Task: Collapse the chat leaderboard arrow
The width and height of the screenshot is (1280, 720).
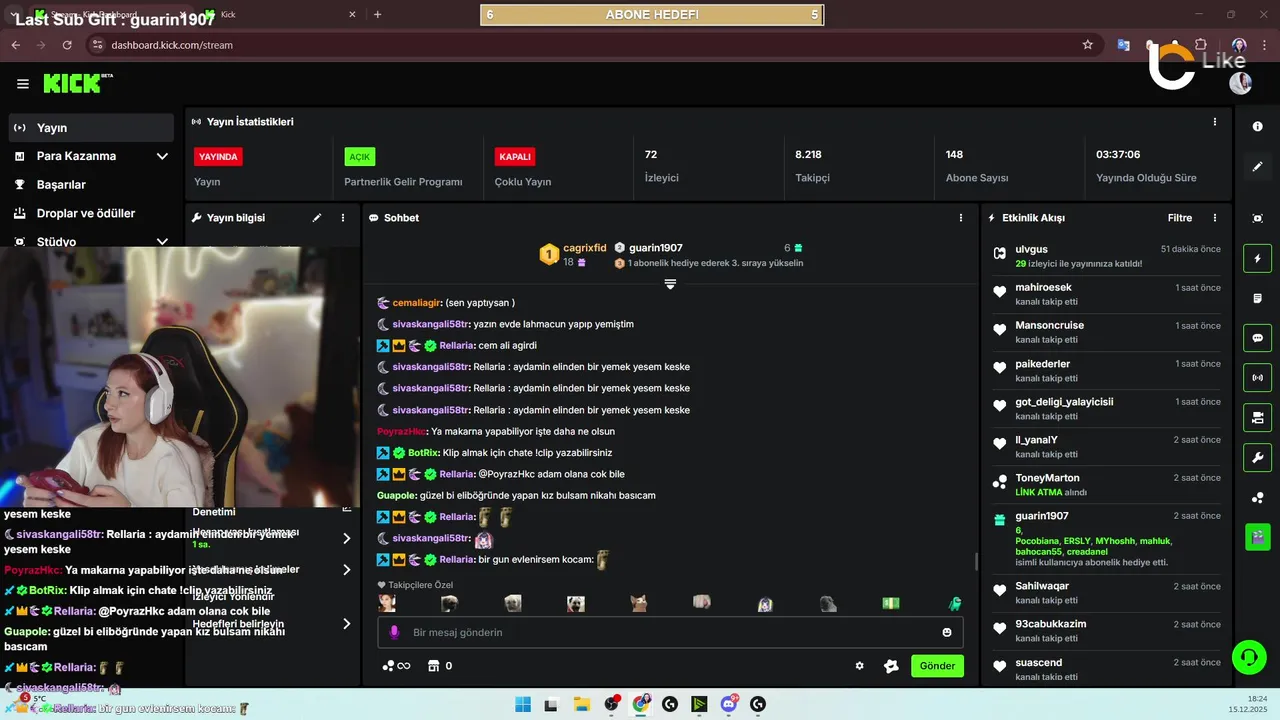Action: pos(670,284)
